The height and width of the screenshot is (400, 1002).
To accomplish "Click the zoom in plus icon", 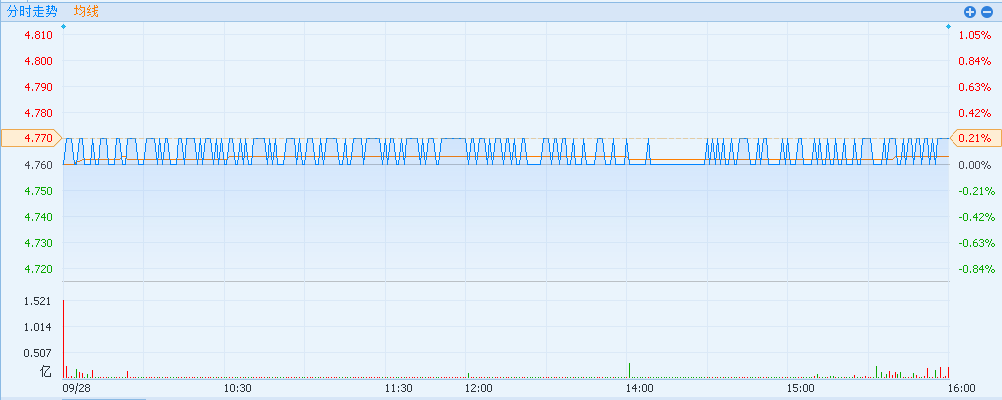I will [970, 12].
